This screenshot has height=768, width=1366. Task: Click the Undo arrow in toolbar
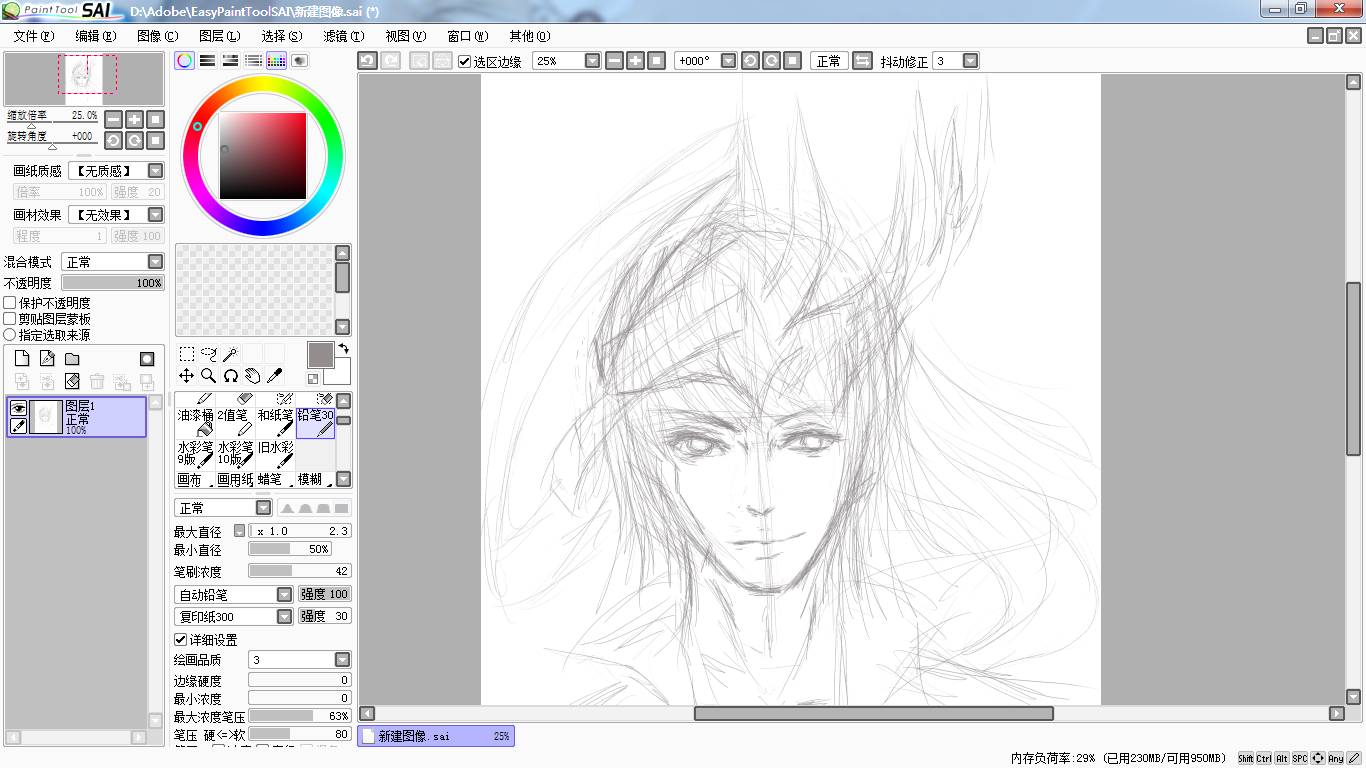pyautogui.click(x=367, y=61)
